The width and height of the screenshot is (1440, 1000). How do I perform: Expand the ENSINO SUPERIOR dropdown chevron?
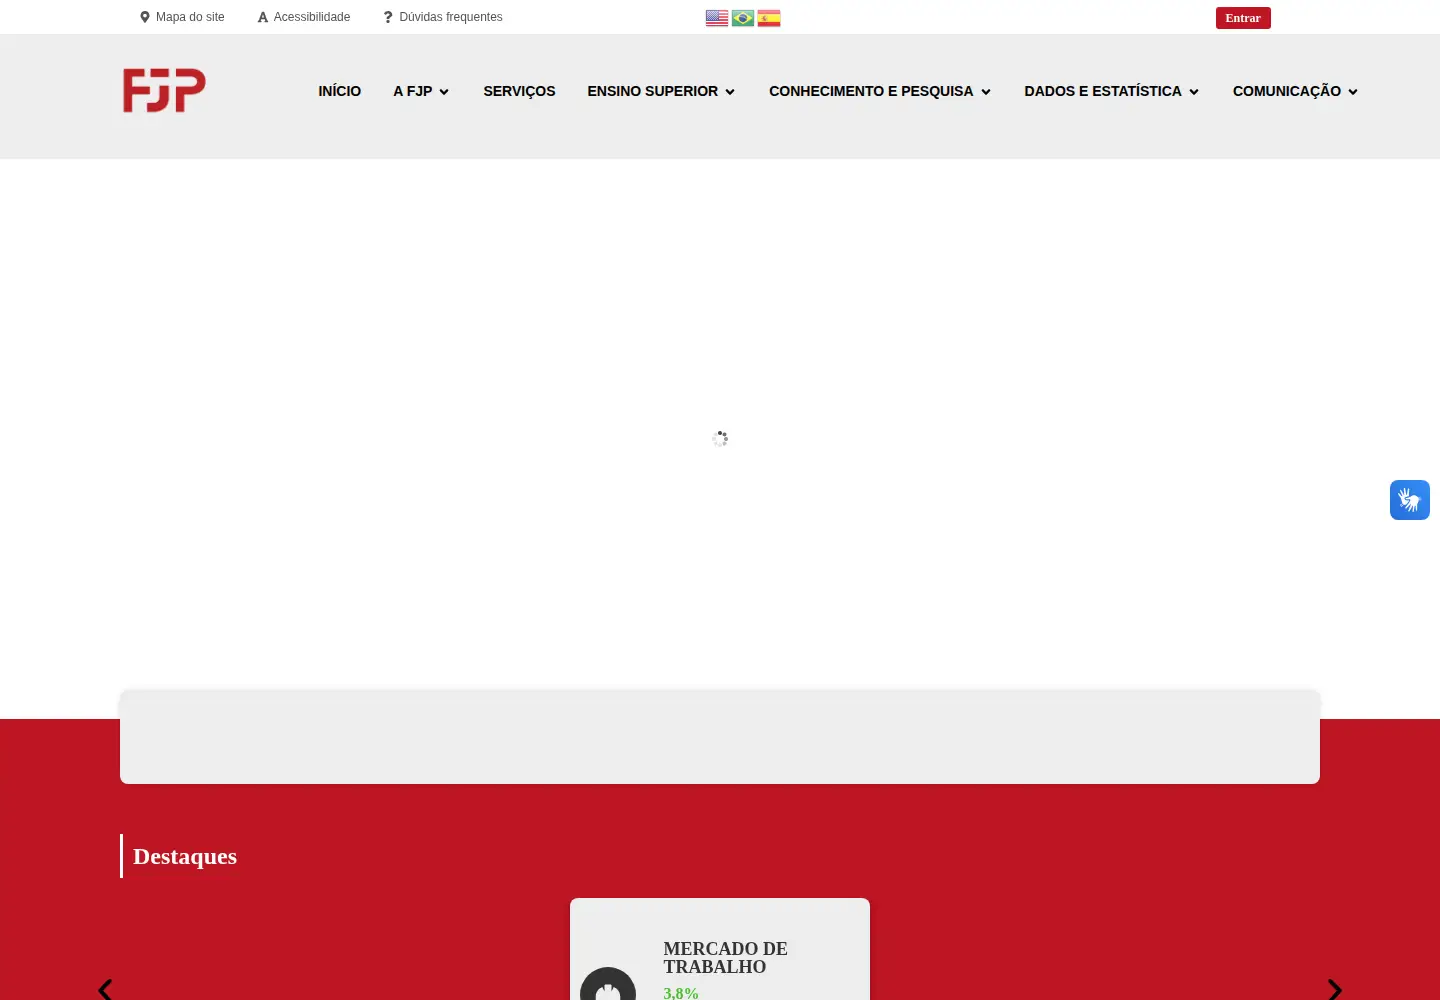[730, 92]
